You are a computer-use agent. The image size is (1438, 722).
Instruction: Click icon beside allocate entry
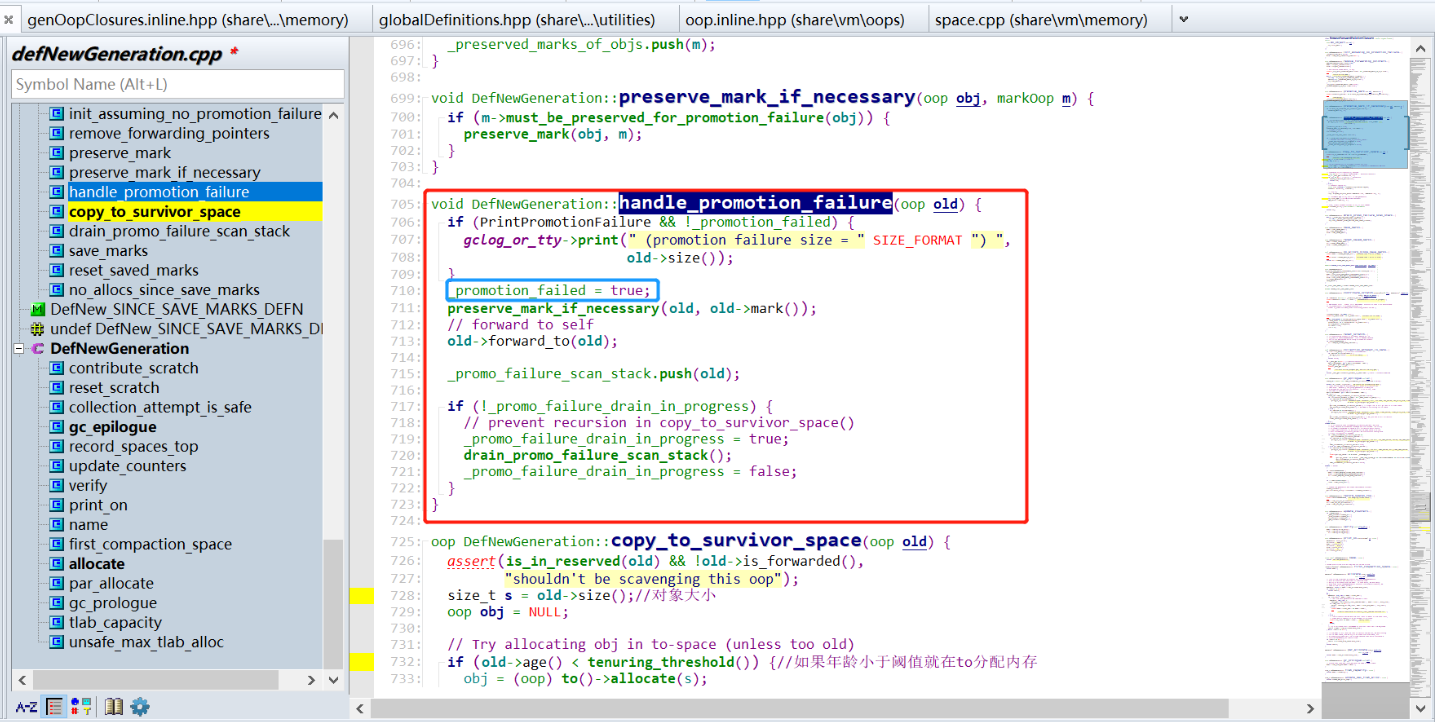[x=57, y=564]
